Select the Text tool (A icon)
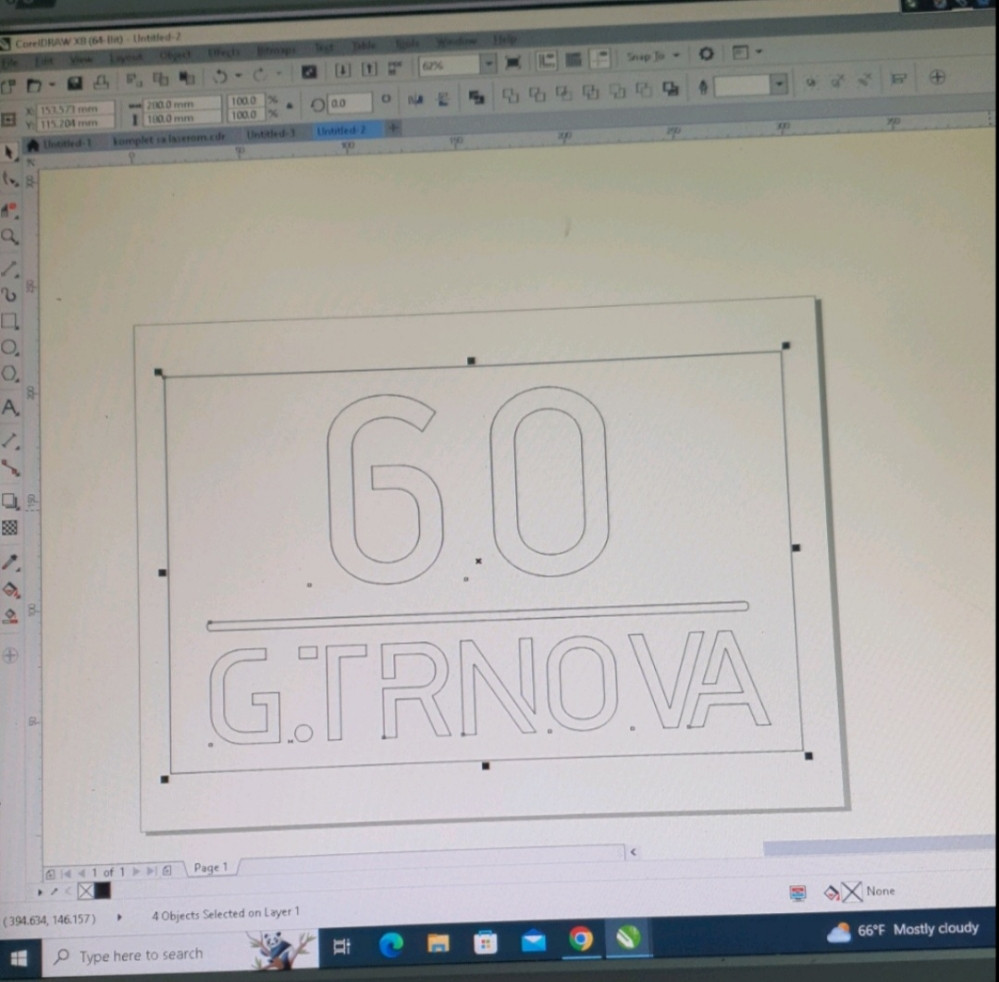Viewport: 999px width, 982px height. click(x=10, y=407)
